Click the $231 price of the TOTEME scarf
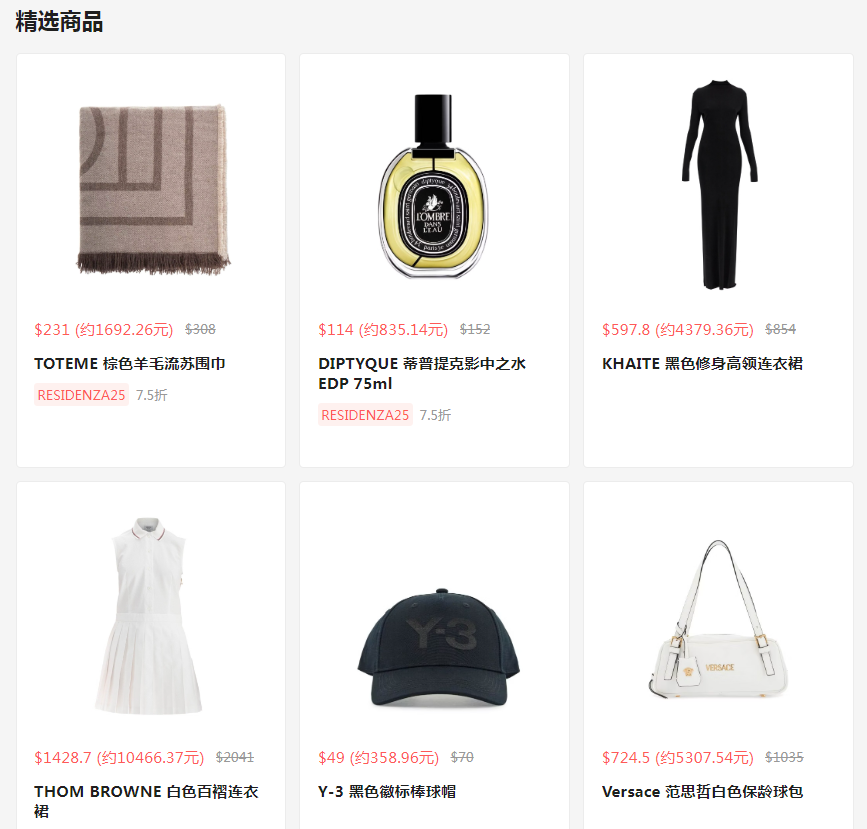This screenshot has height=829, width=867. click(103, 330)
